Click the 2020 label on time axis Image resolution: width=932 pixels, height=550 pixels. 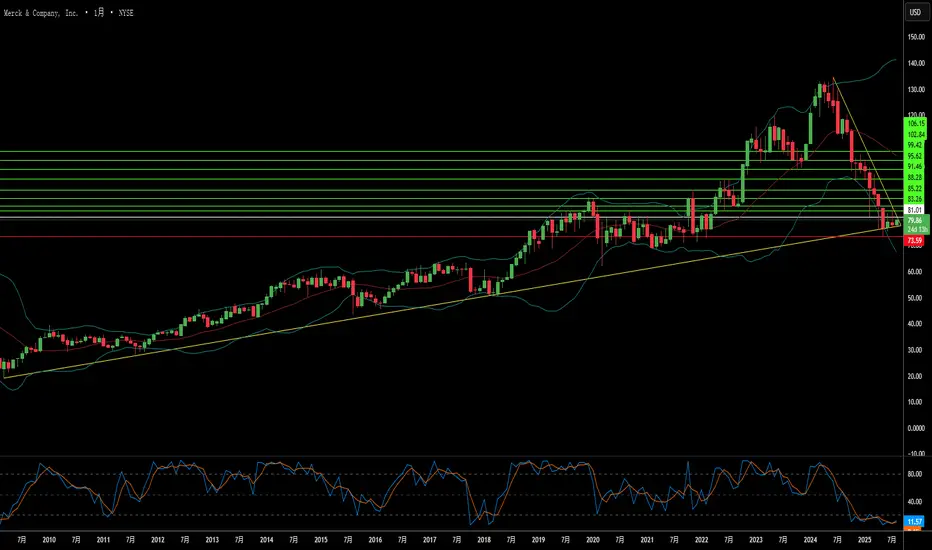592,539
